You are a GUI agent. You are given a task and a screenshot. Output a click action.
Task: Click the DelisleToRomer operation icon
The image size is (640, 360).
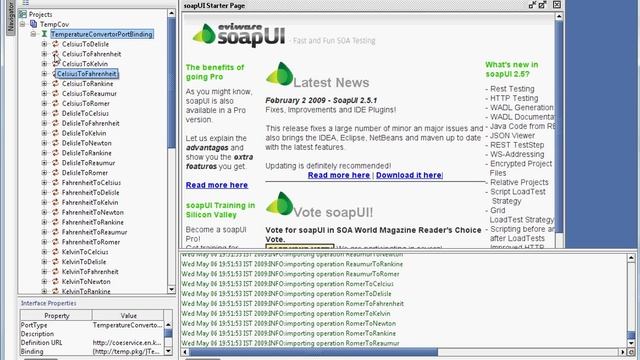(56, 173)
